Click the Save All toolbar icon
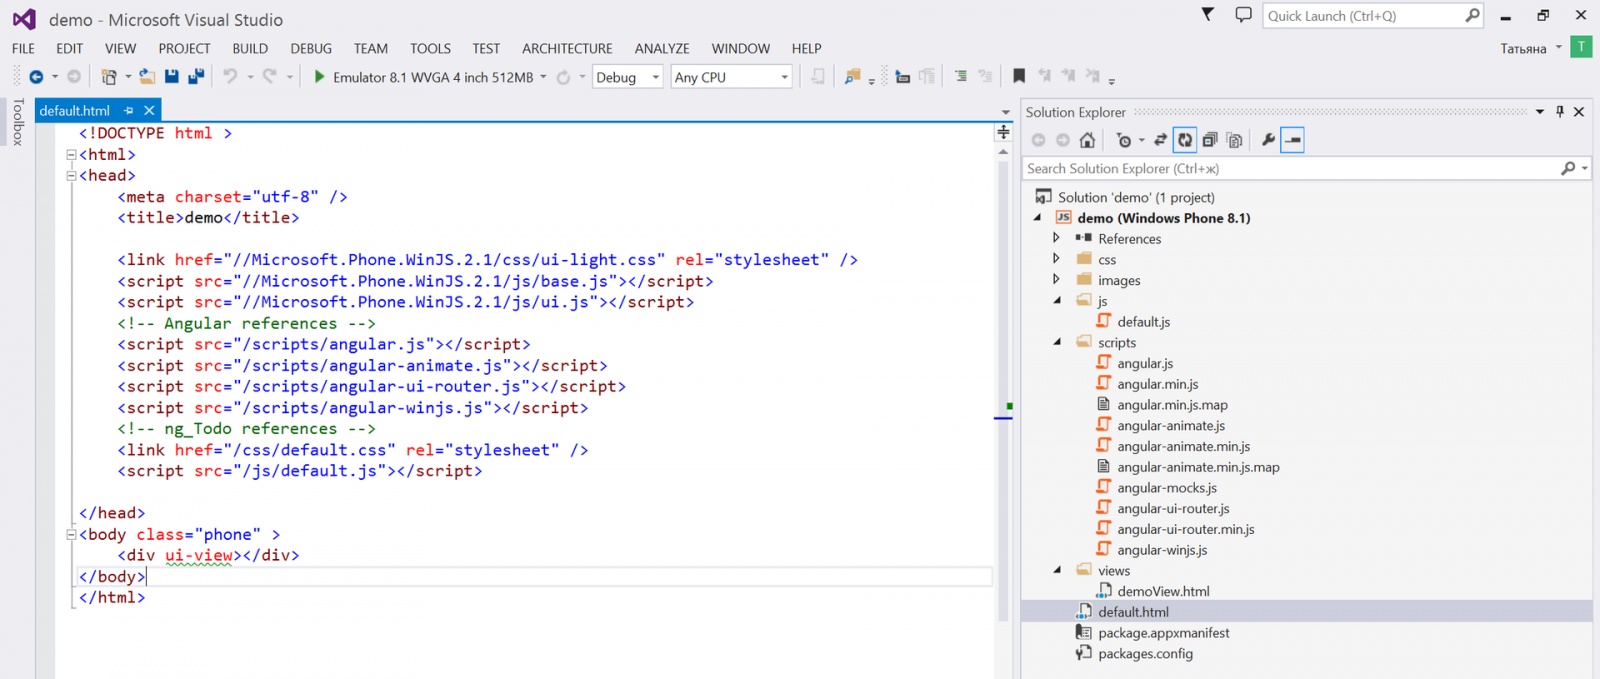 [196, 77]
